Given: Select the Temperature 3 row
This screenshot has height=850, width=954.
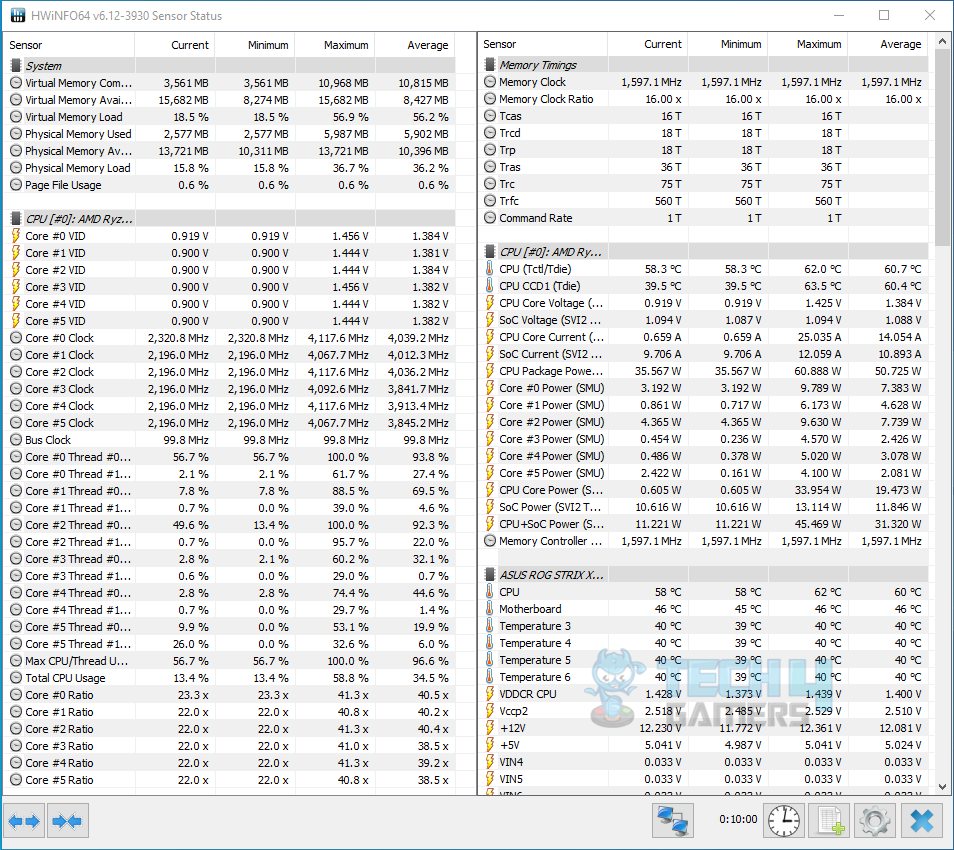Looking at the screenshot, I should click(704, 625).
